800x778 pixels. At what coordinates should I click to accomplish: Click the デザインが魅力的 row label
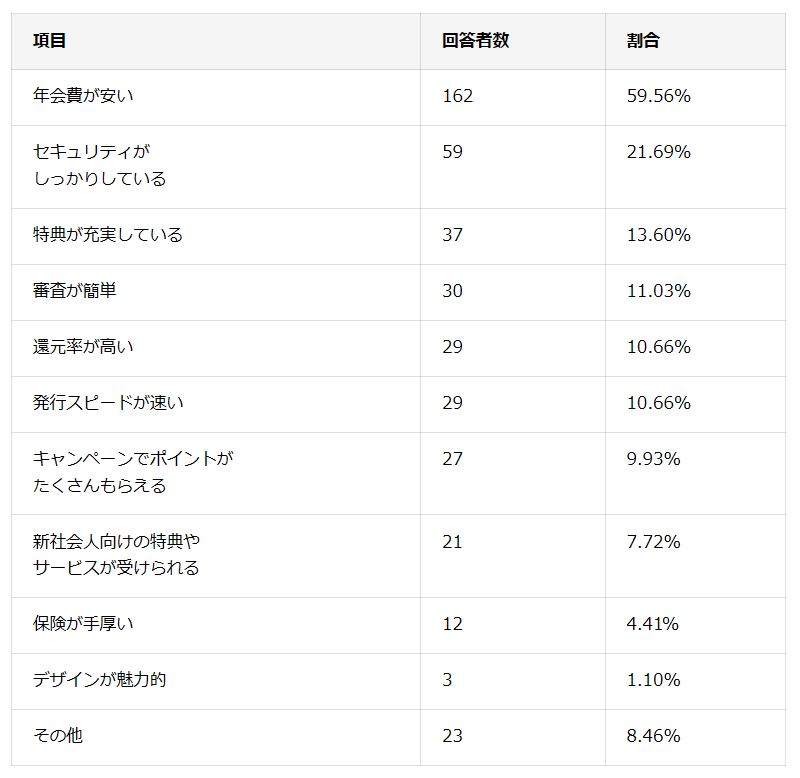(99, 680)
